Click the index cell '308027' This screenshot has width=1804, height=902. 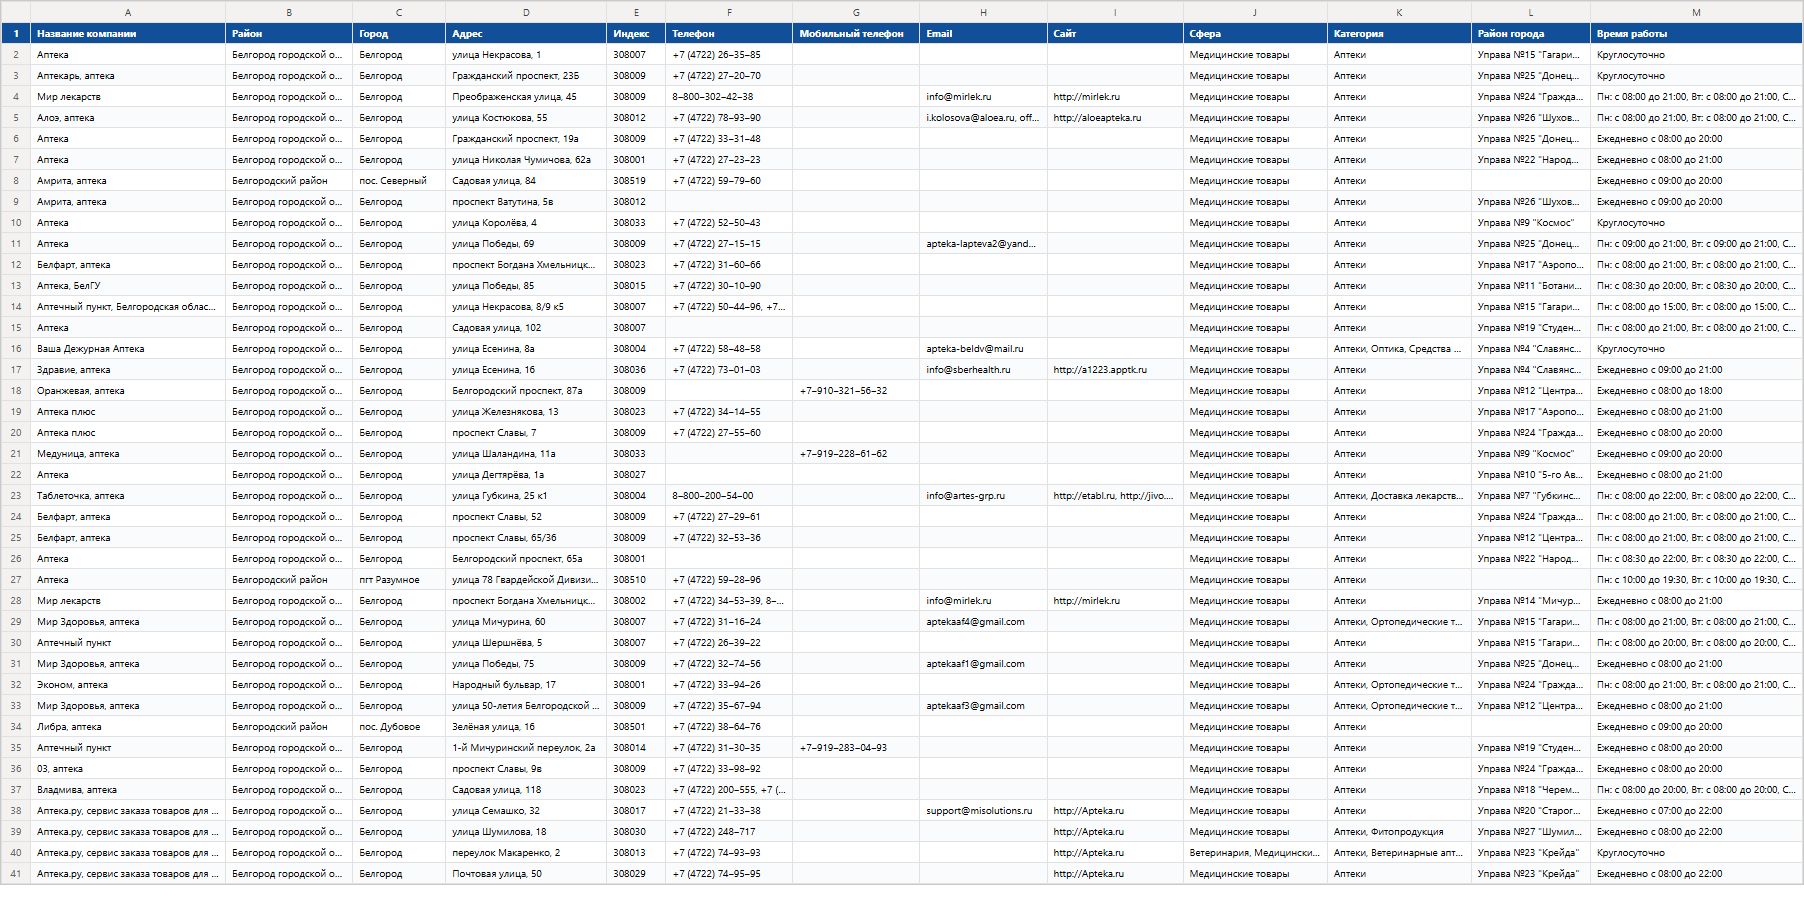(x=636, y=475)
